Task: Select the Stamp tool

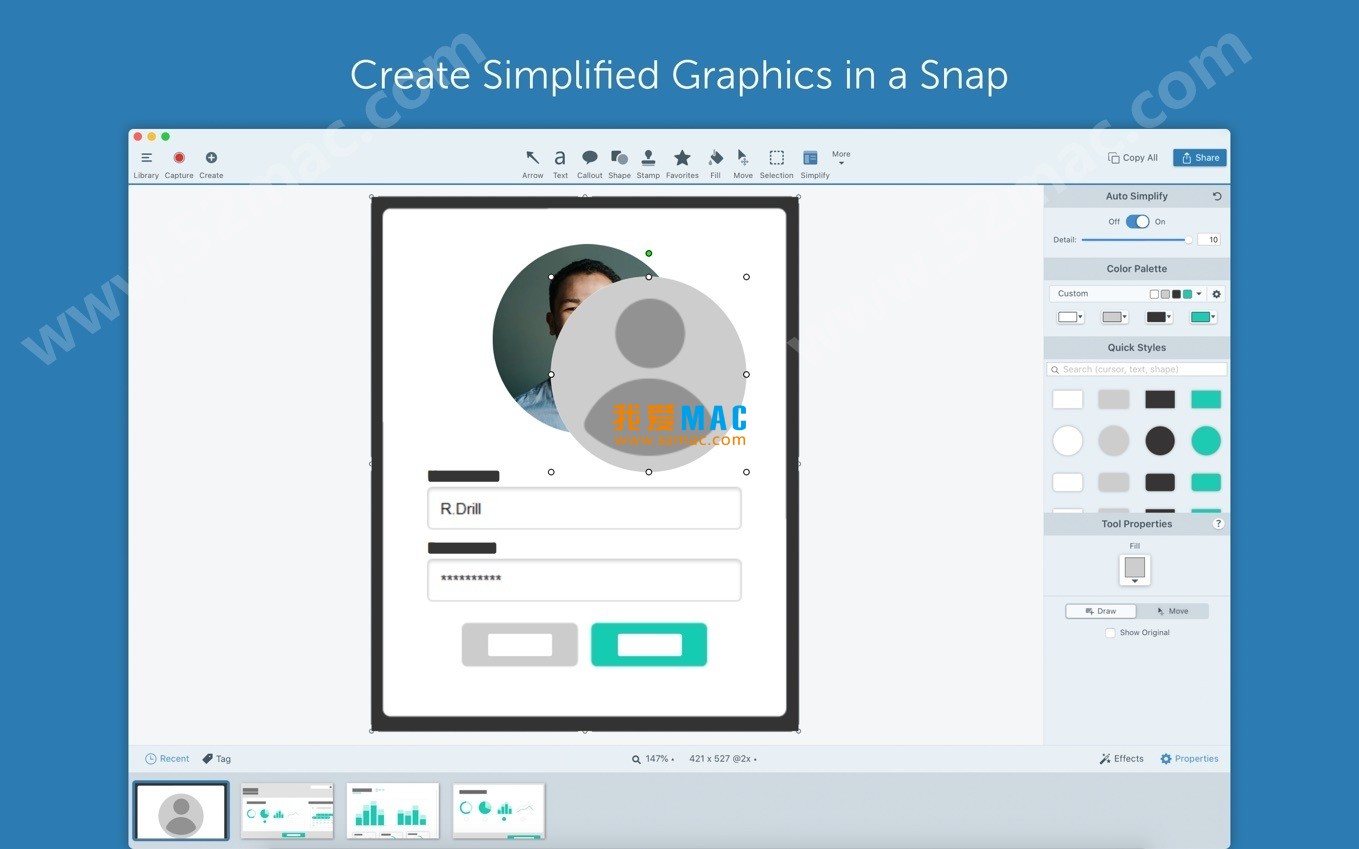Action: click(648, 163)
